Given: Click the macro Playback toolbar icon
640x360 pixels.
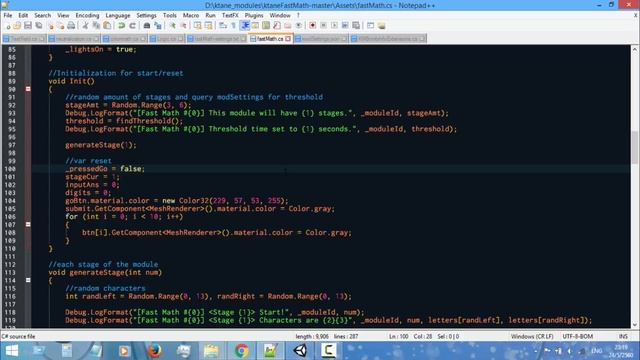Looking at the screenshot, I should point(334,26).
